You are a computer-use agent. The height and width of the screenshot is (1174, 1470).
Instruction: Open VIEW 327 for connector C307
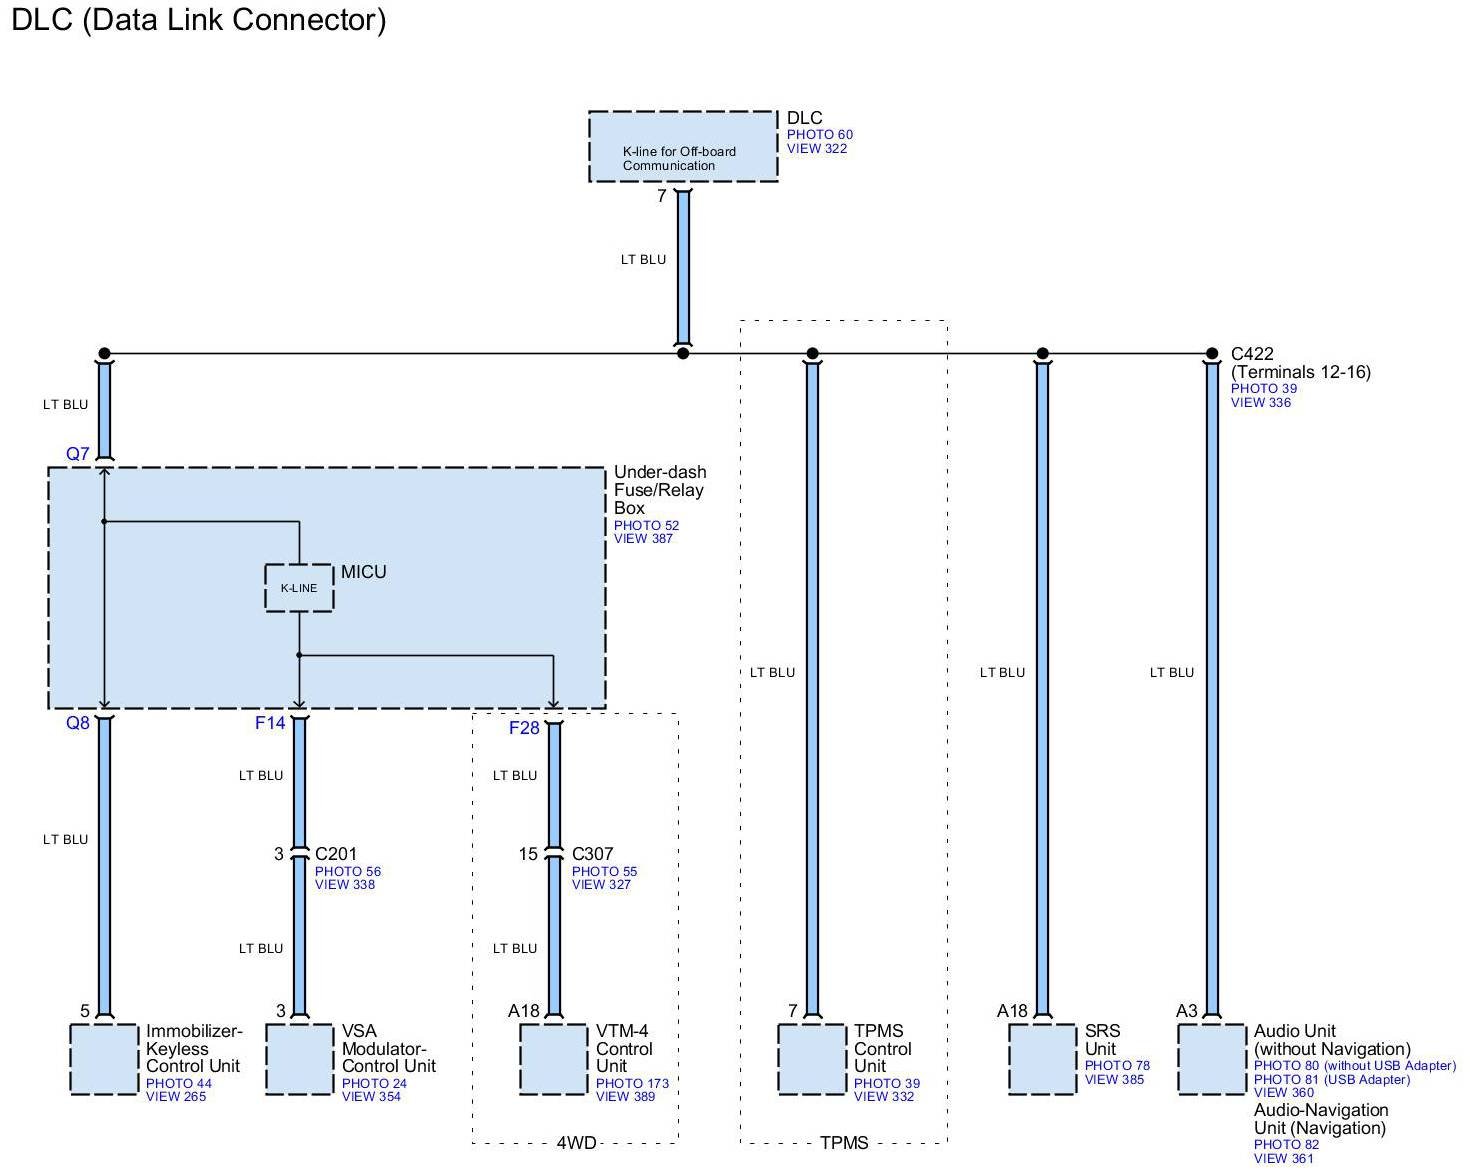pyautogui.click(x=601, y=884)
